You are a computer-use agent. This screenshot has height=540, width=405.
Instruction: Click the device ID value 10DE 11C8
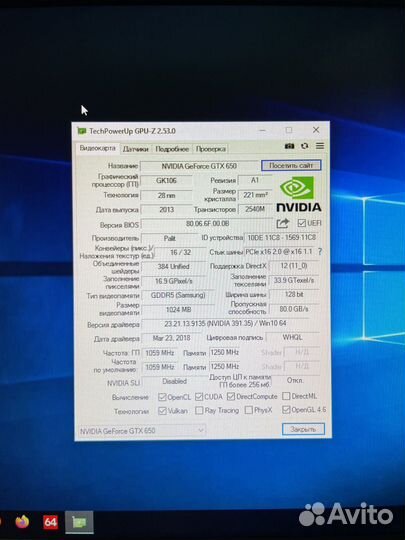pyautogui.click(x=281, y=237)
